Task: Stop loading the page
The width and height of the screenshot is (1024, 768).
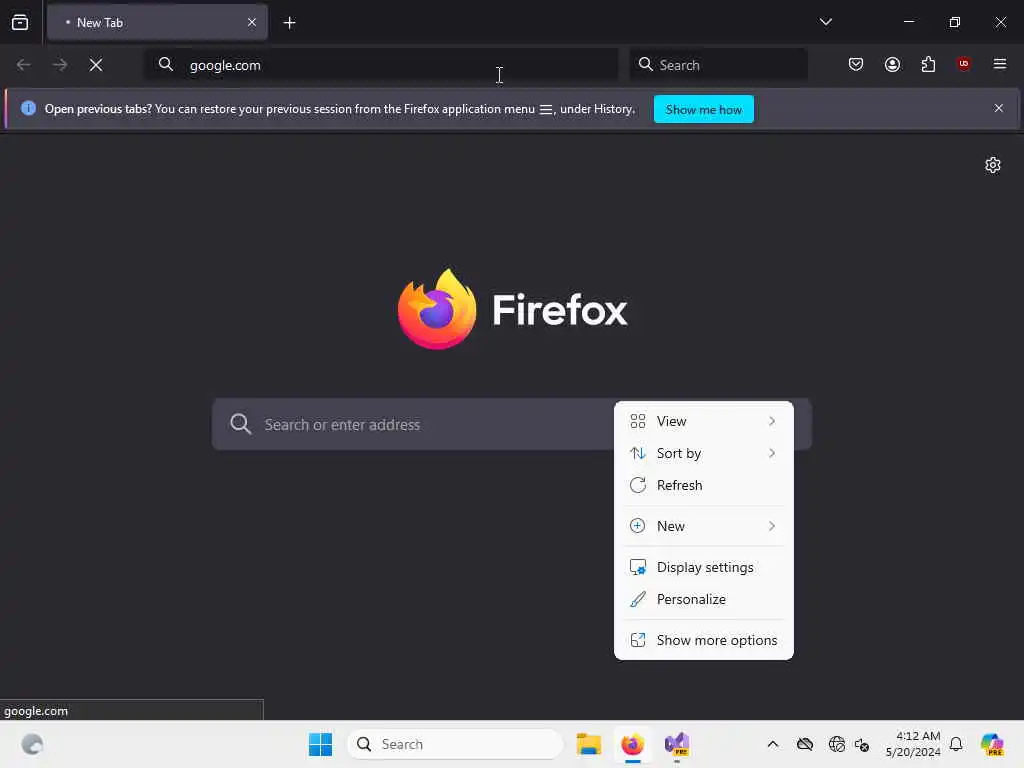Action: tap(96, 65)
